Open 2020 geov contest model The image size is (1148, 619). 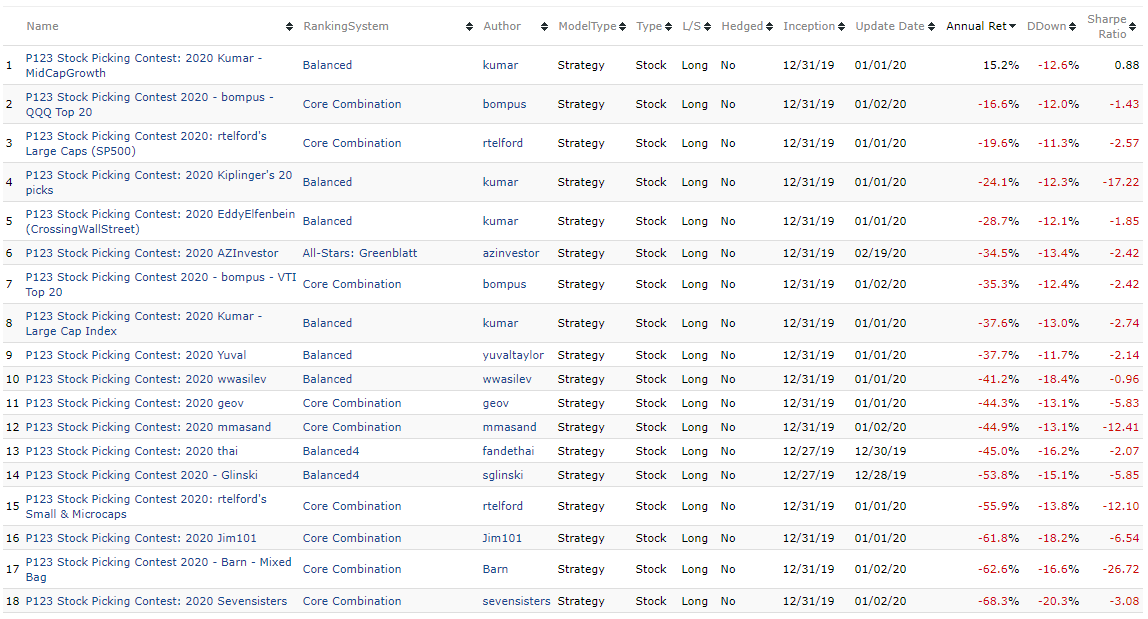pos(135,403)
